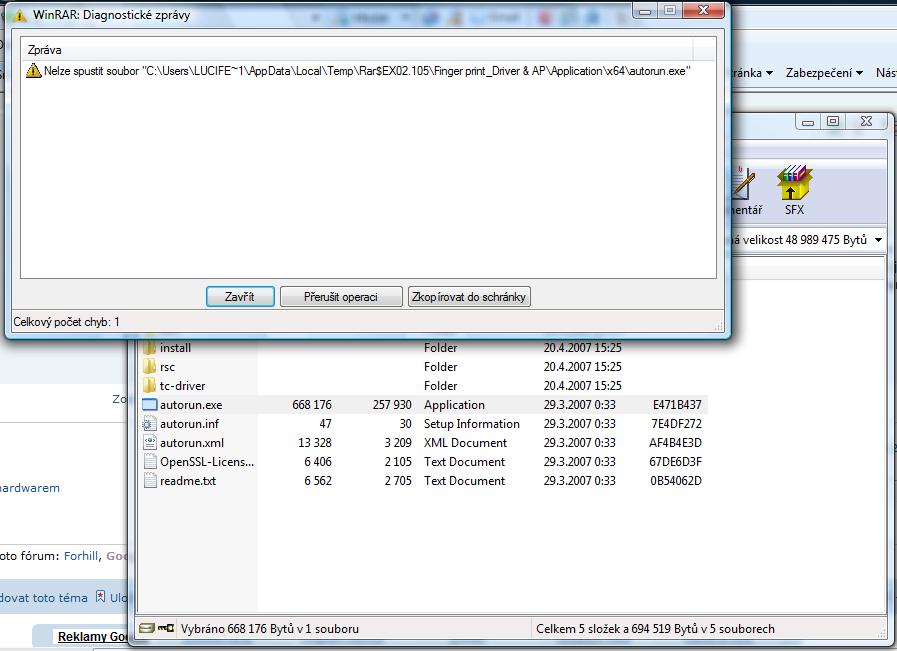897x651 pixels.
Task: Click the readme.txt document icon
Action: 149,481
